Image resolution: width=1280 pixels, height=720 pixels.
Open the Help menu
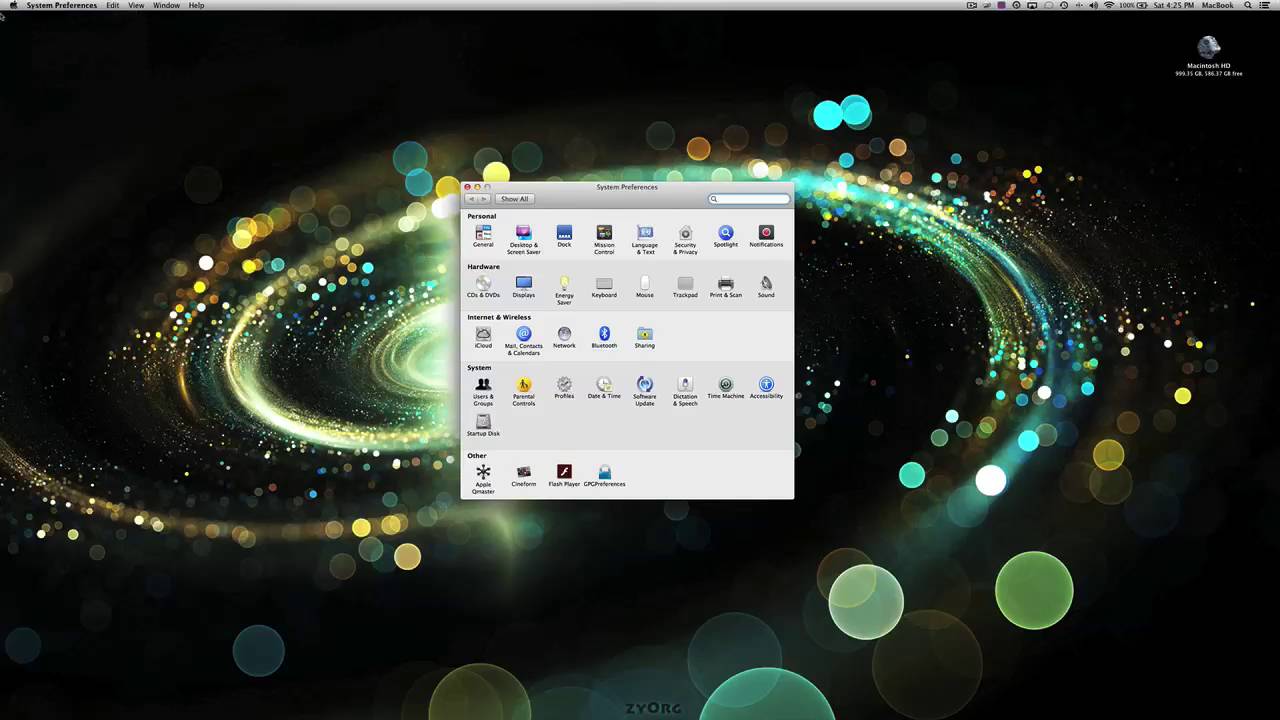(x=197, y=5)
